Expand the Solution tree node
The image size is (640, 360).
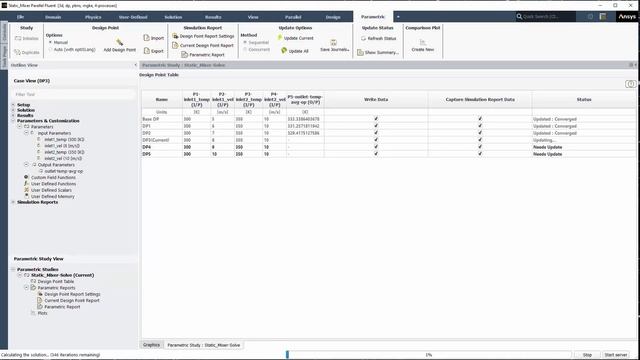pos(13,110)
